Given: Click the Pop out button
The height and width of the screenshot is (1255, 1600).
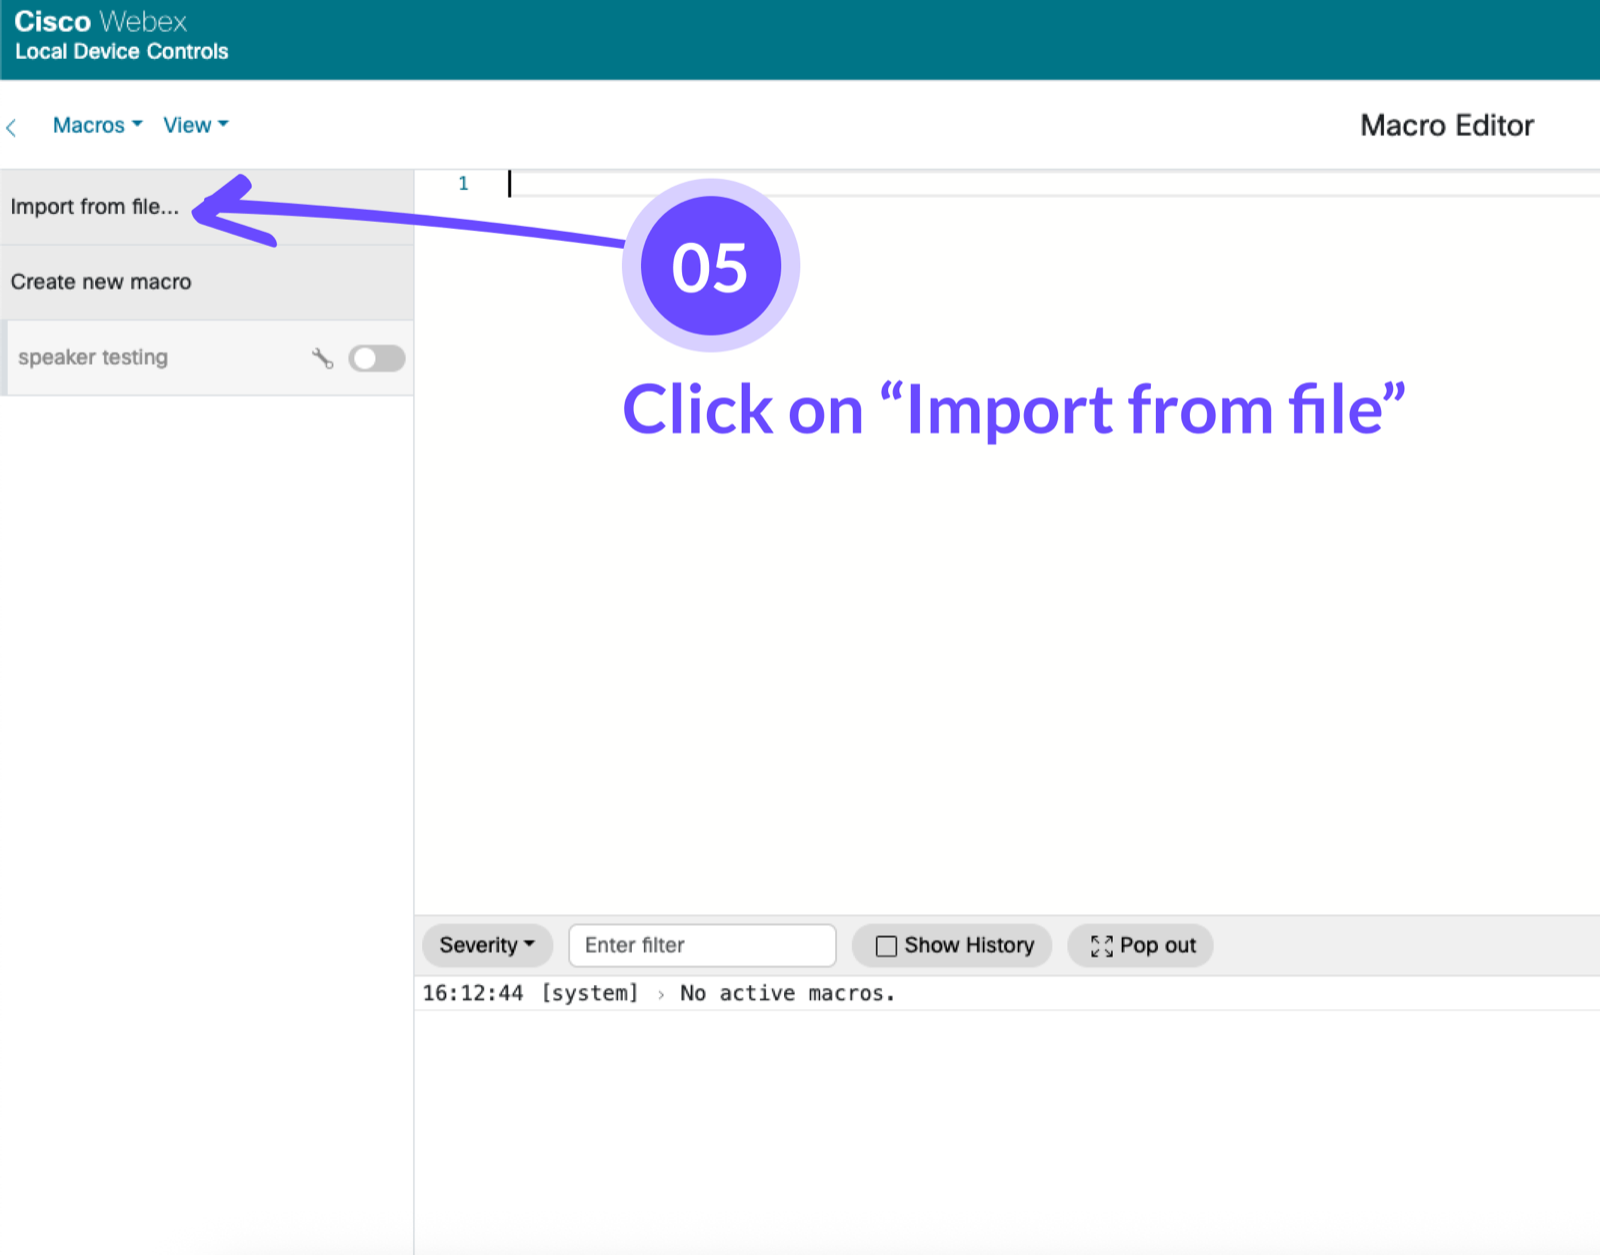Looking at the screenshot, I should click(x=1141, y=945).
